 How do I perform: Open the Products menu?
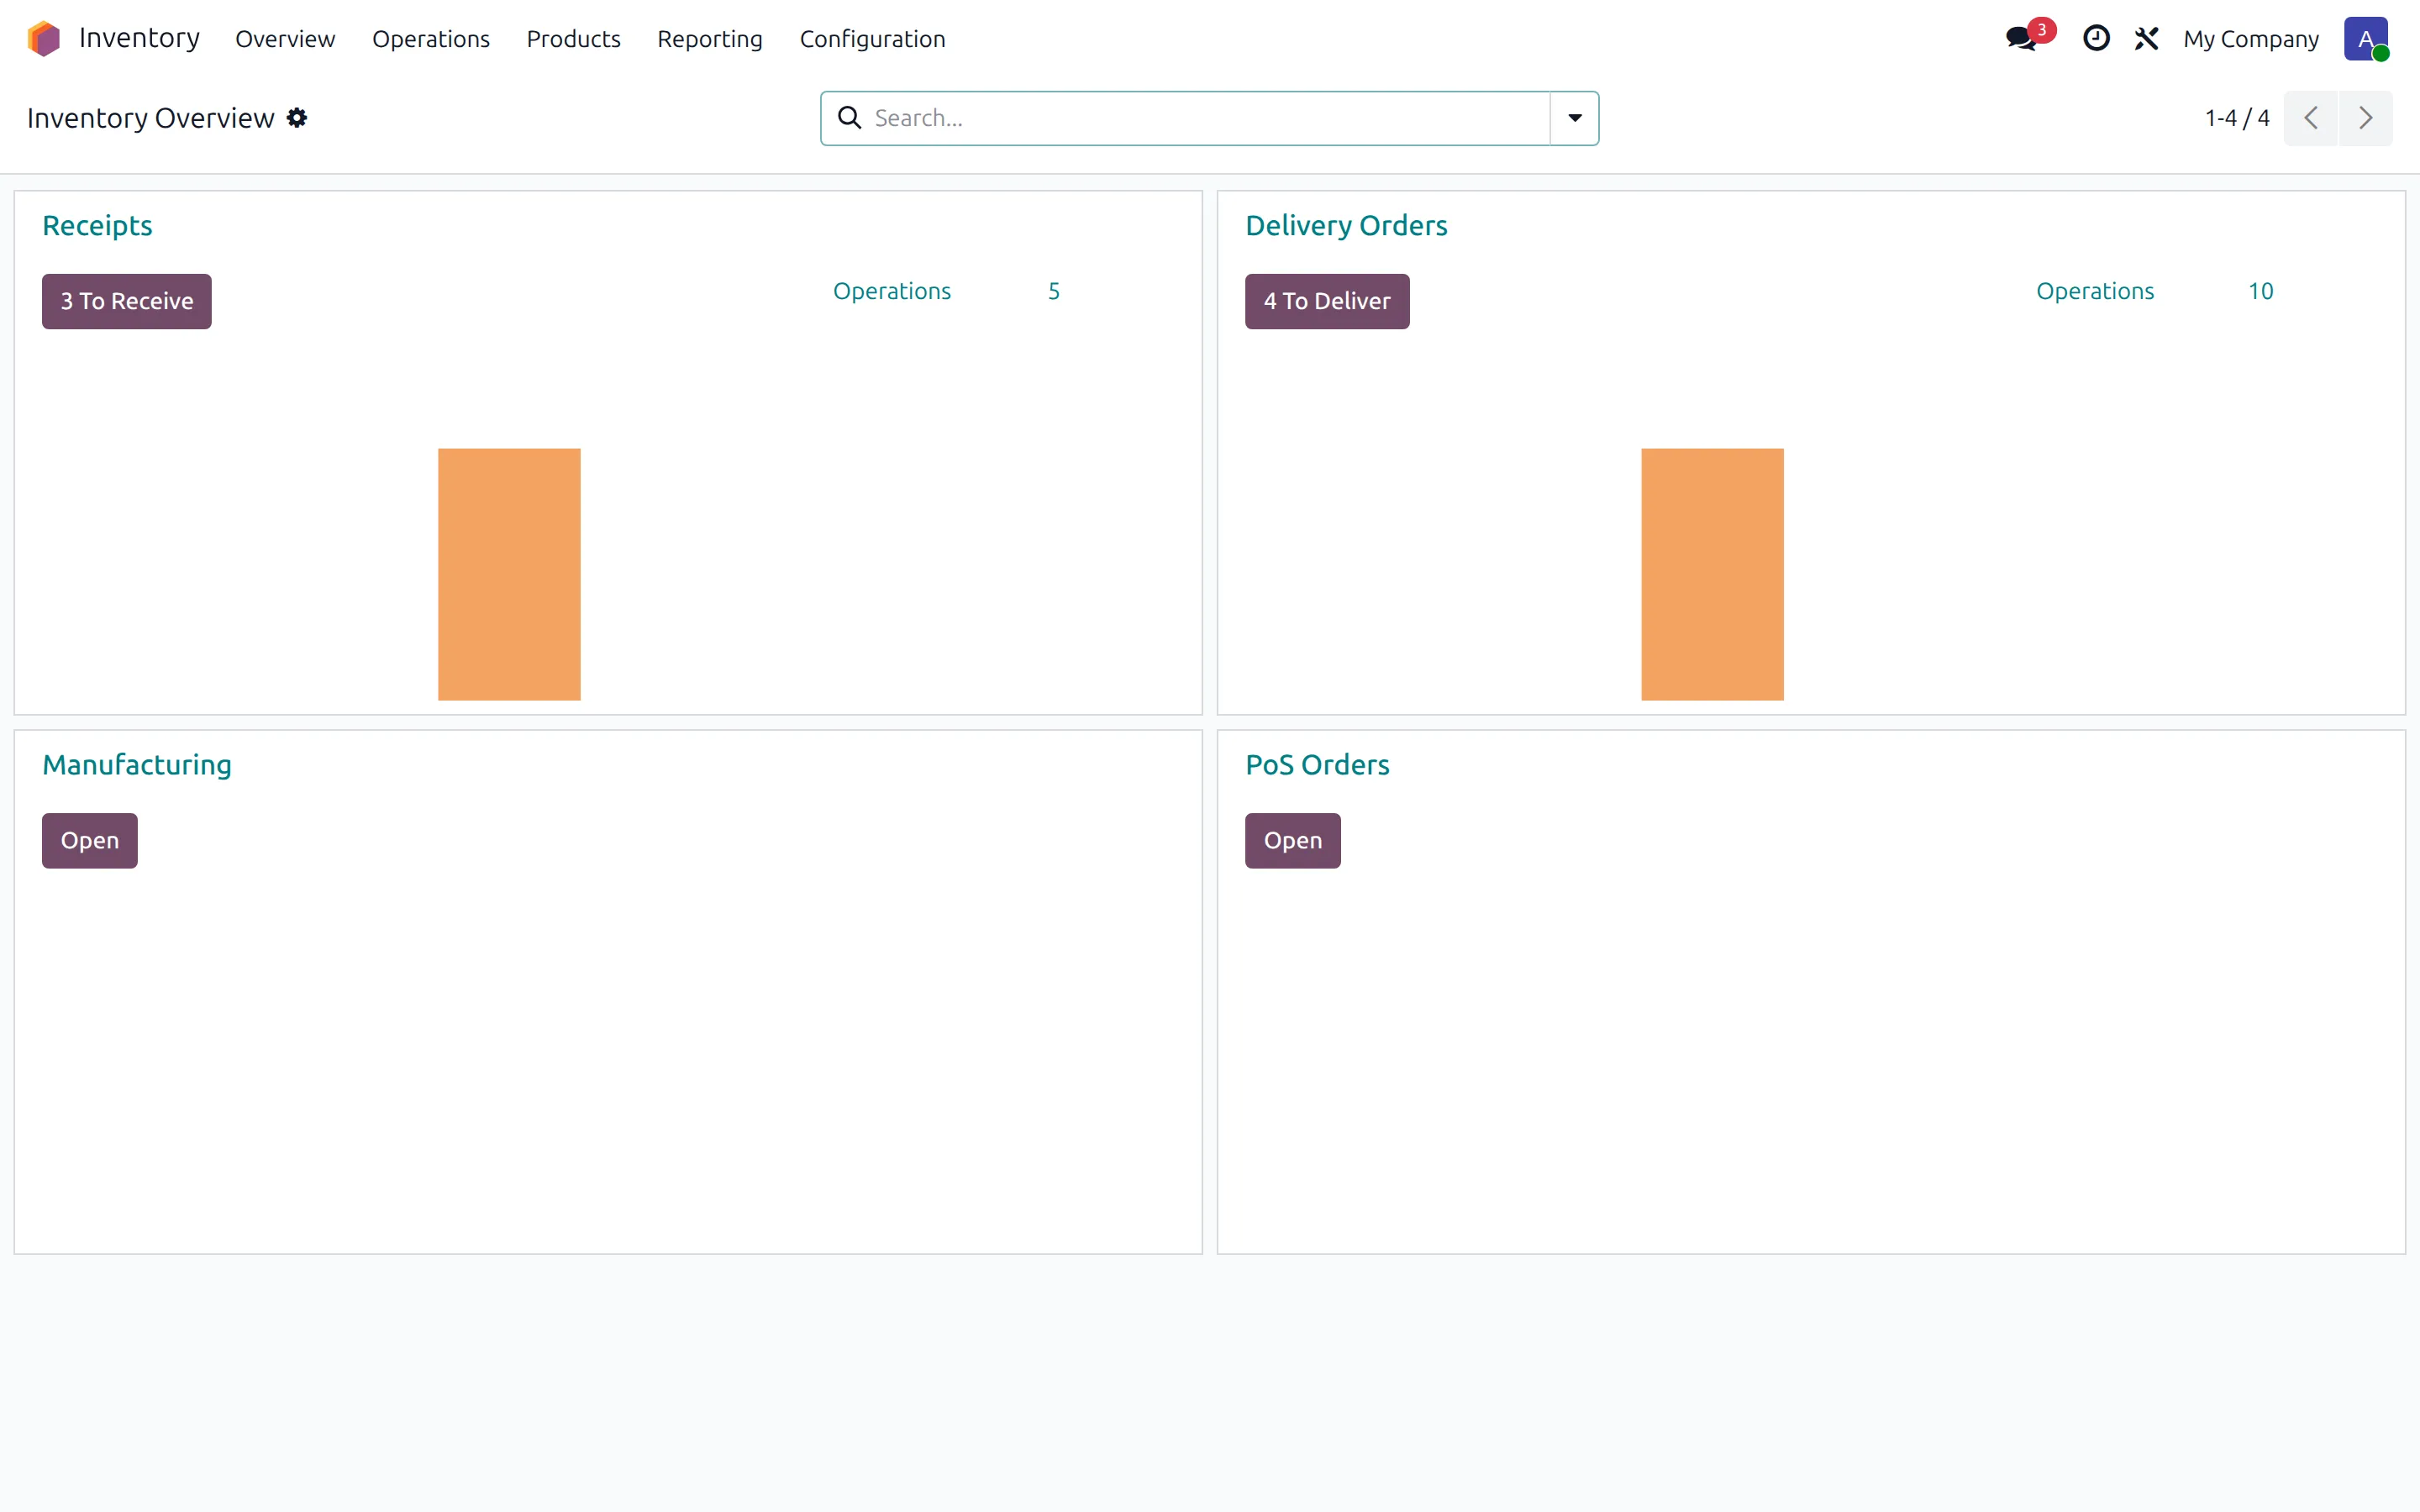574,39
